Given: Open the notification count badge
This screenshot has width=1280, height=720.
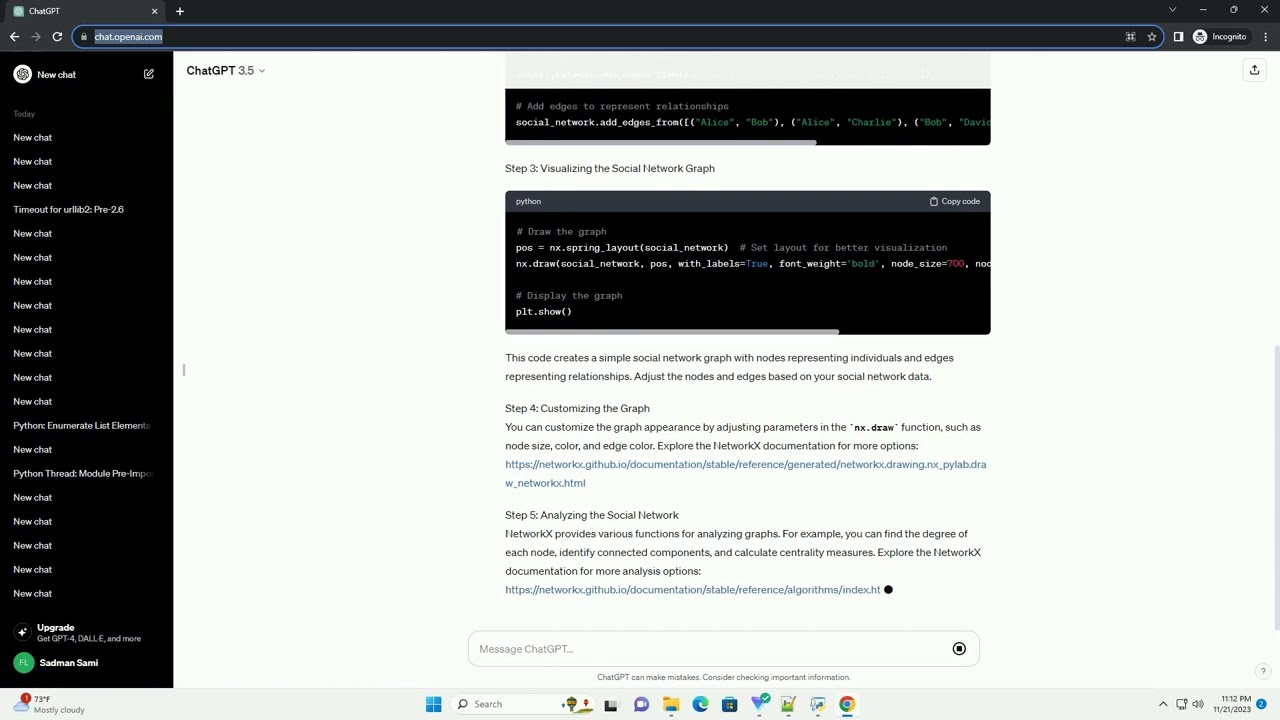Looking at the screenshot, I should tap(1261, 704).
